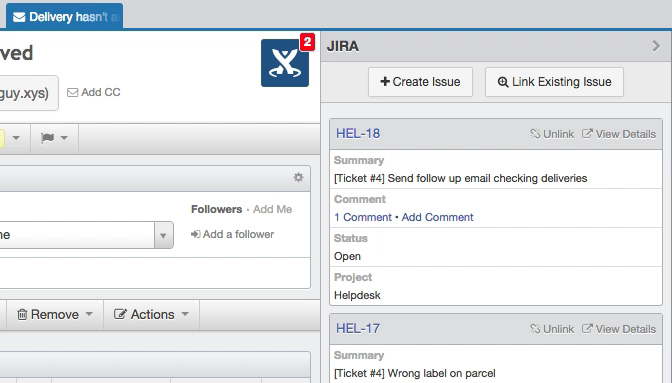The image size is (672, 383).
Task: Open the 1 Comment link on HEL-18
Action: tap(363, 217)
